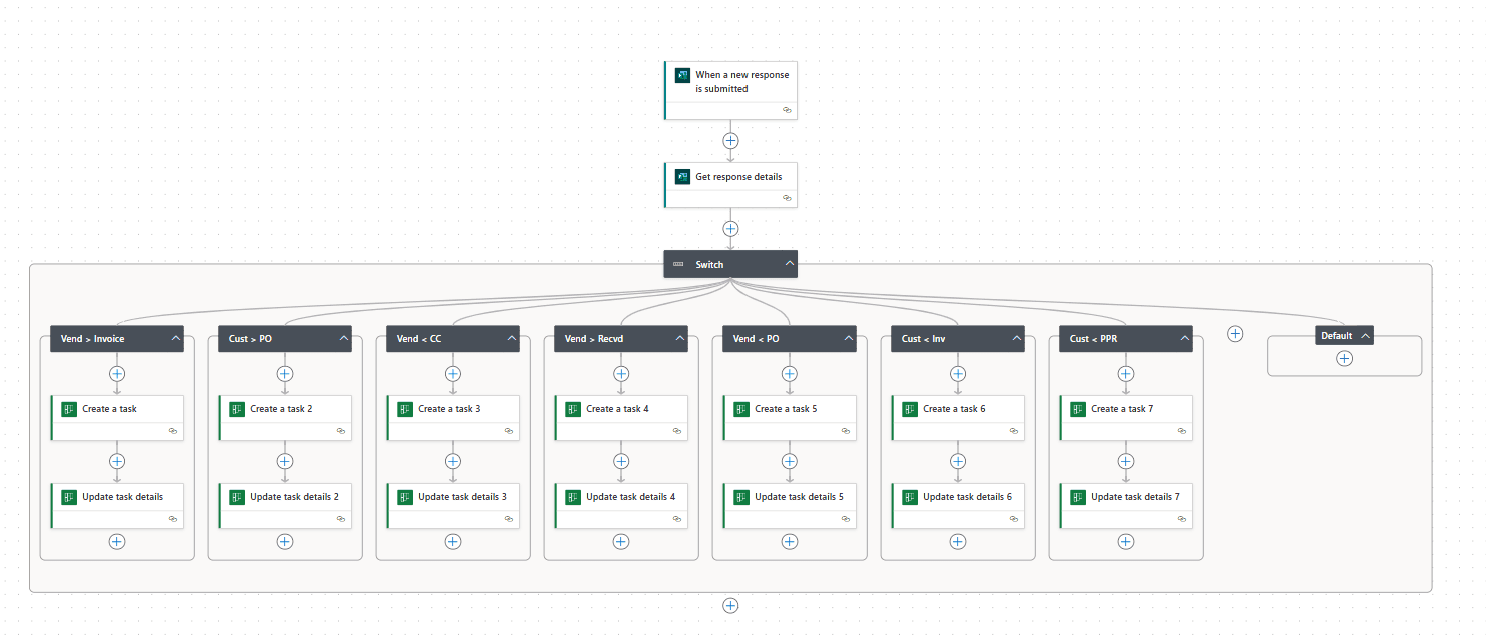Add an action inside the Default case
Screen dimensions: 1486x636
point(1345,358)
